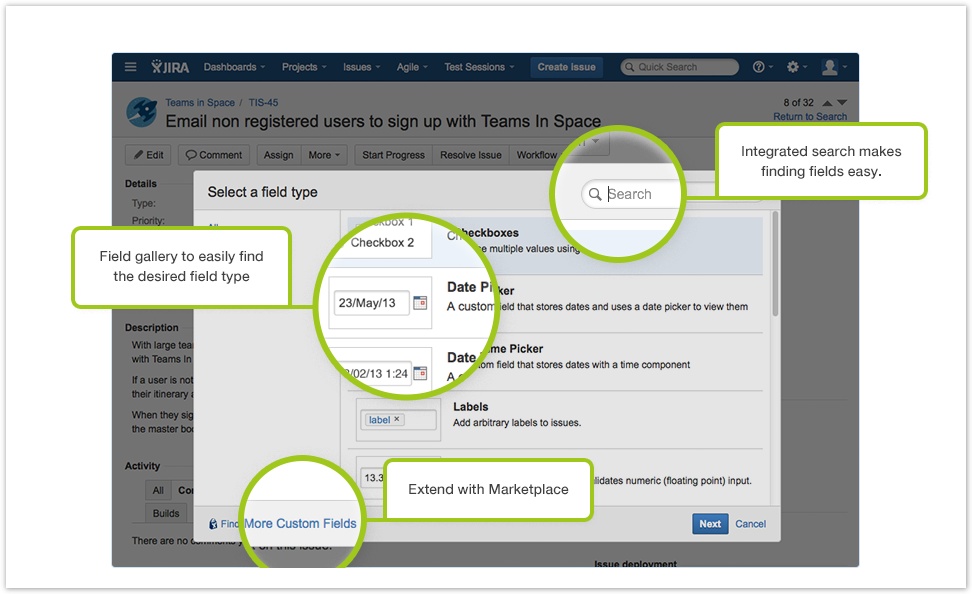Open the Dashboards dropdown menu
This screenshot has height=594, width=972.
[234, 67]
